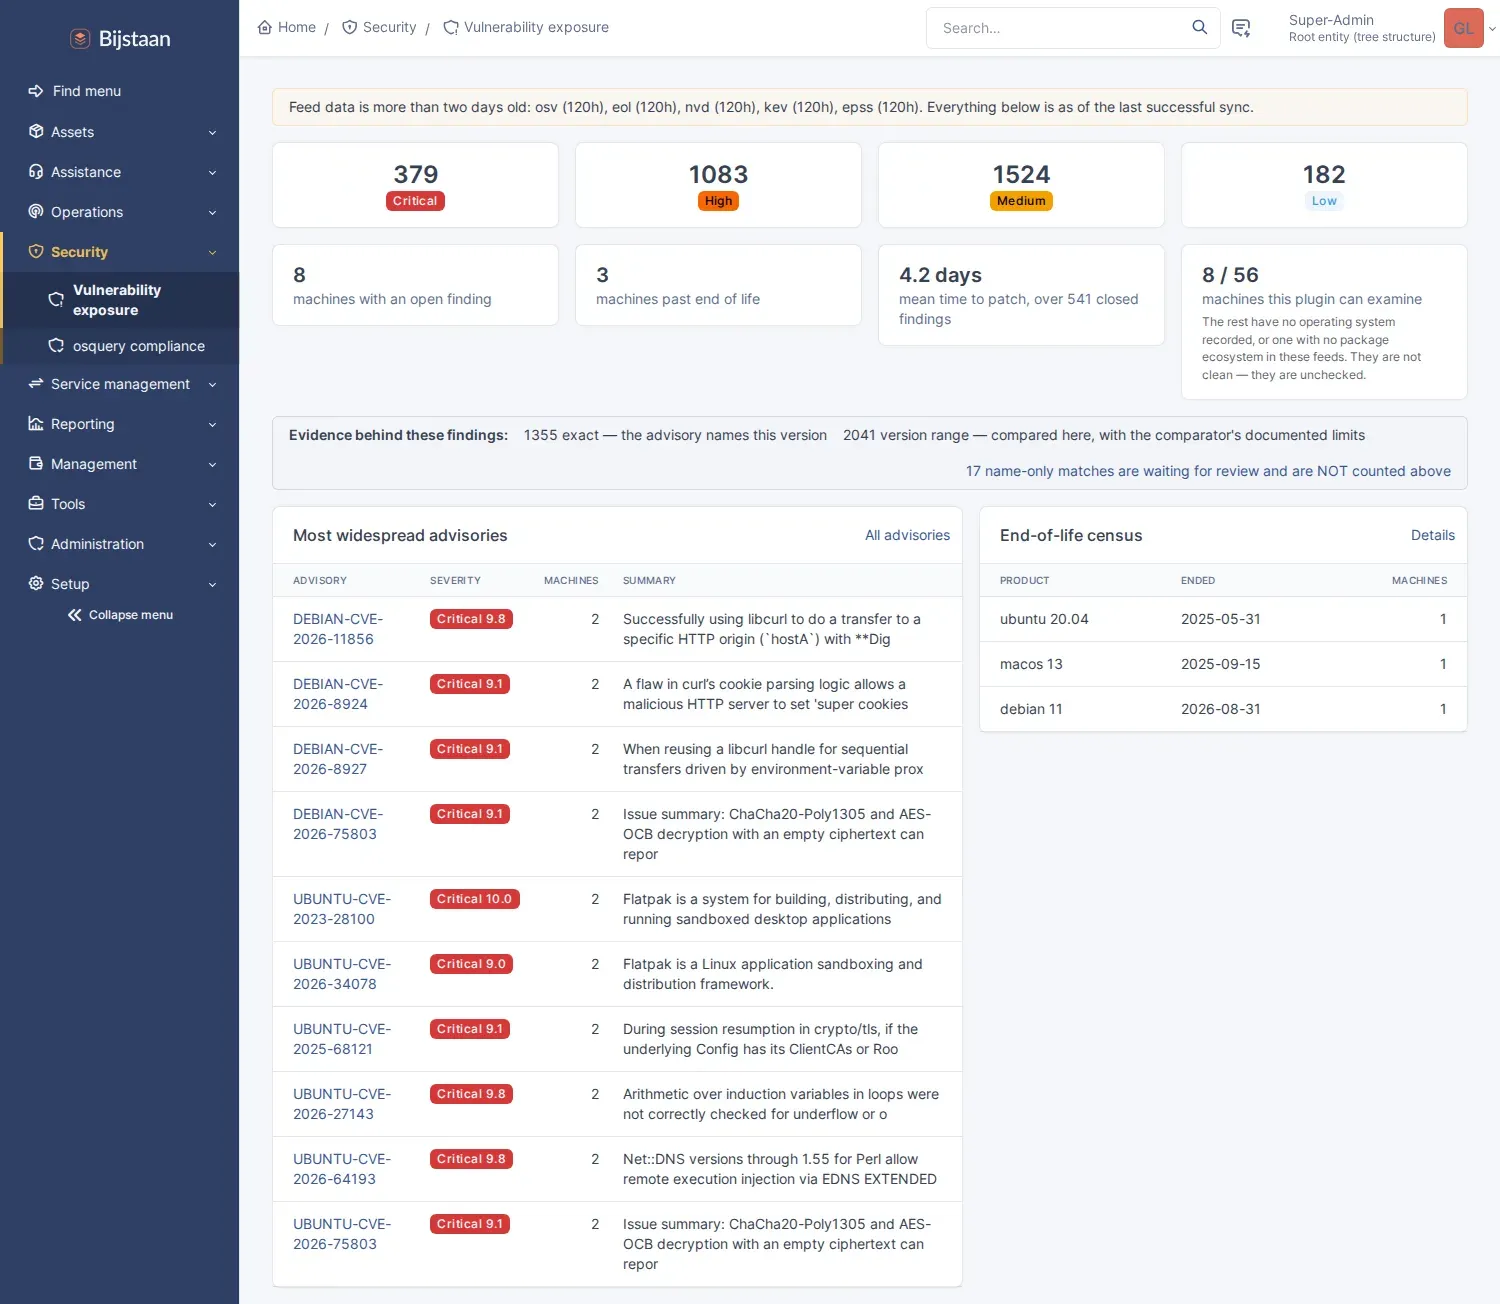Click the 379 Critical findings card
Image resolution: width=1500 pixels, height=1304 pixels.
click(x=415, y=185)
